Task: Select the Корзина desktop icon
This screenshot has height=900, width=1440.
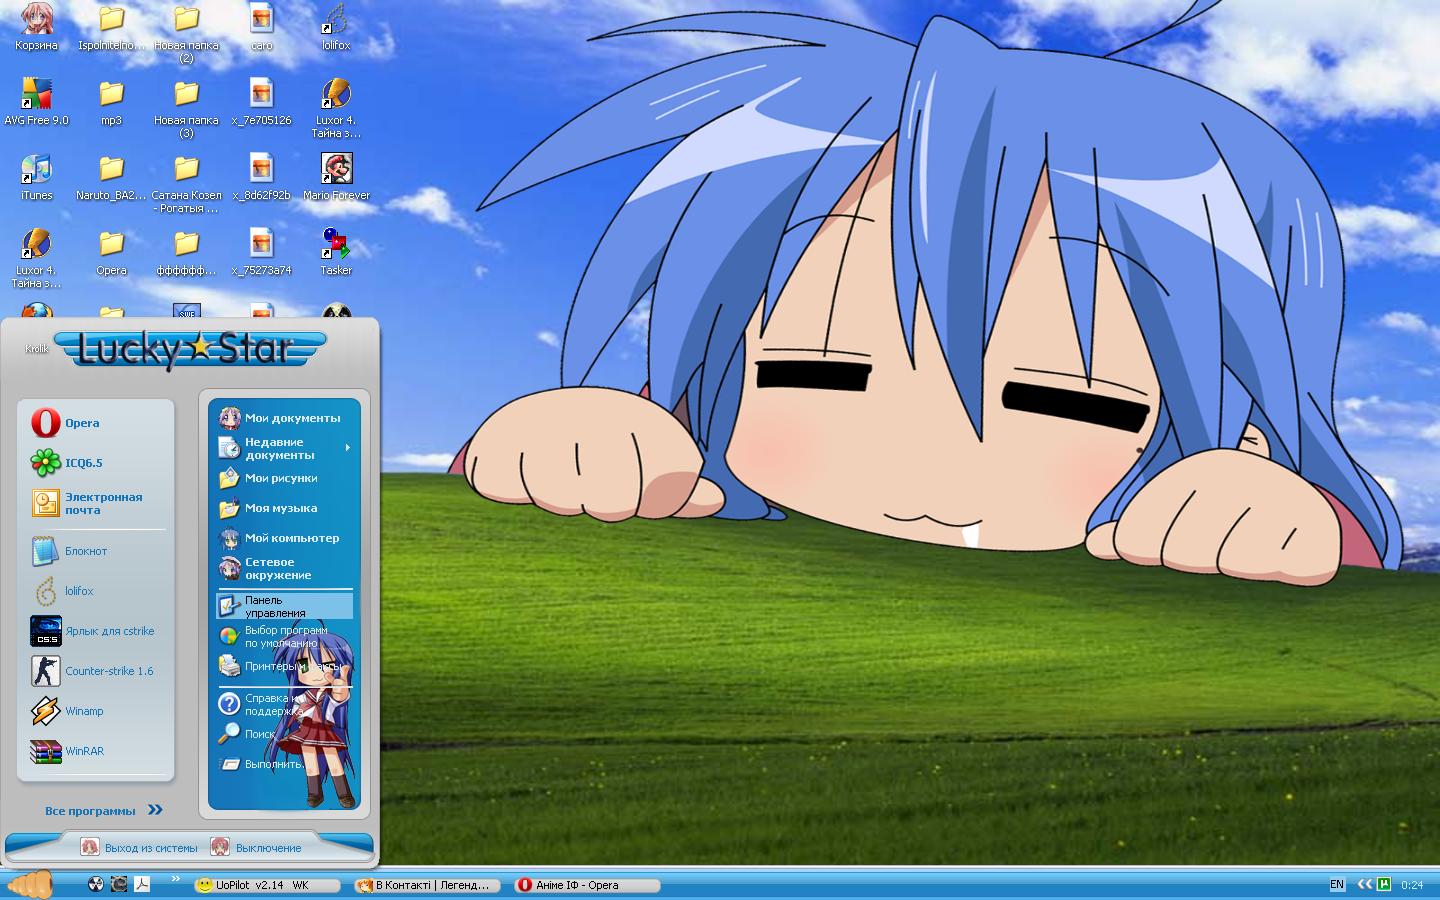Action: [x=36, y=27]
